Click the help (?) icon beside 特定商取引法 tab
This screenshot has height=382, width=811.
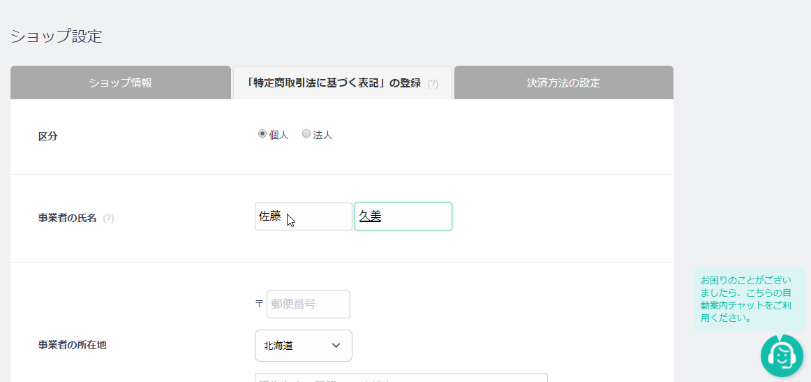click(x=433, y=84)
